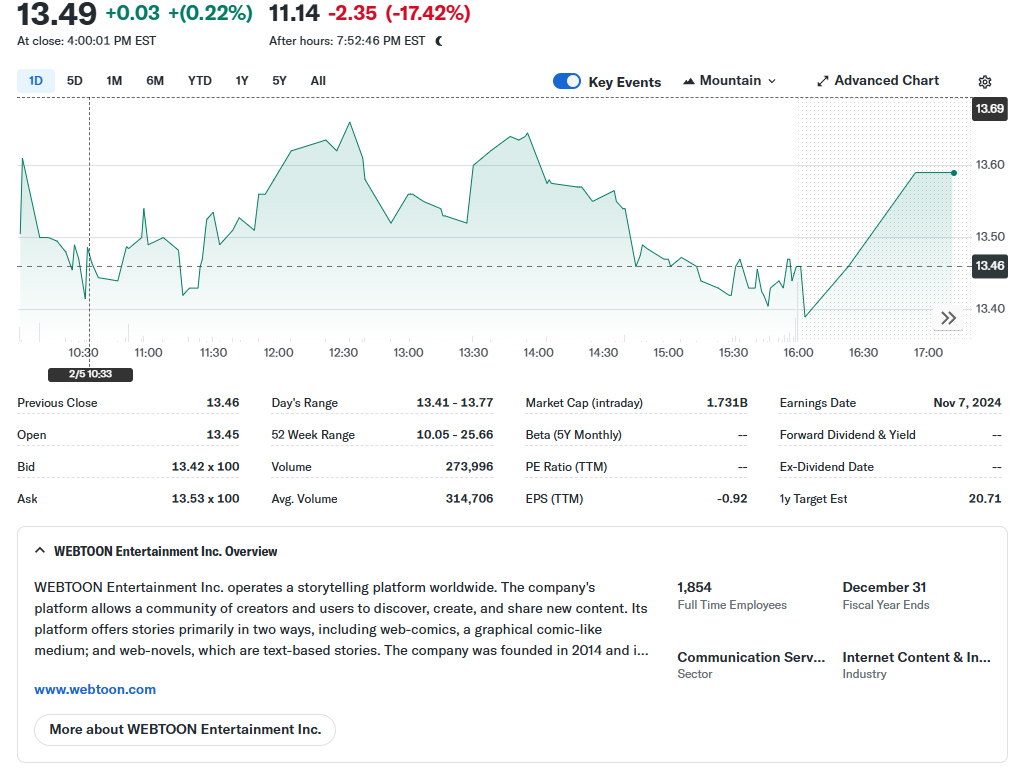Toggle the Key Events switch
The width and height of the screenshot is (1023, 773).
566,81
